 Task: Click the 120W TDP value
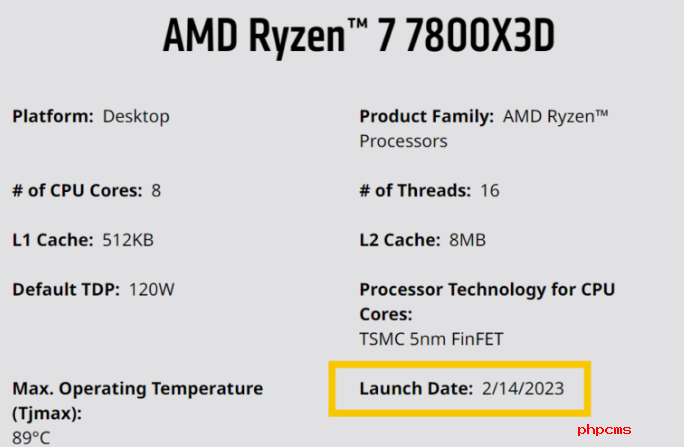[151, 290]
